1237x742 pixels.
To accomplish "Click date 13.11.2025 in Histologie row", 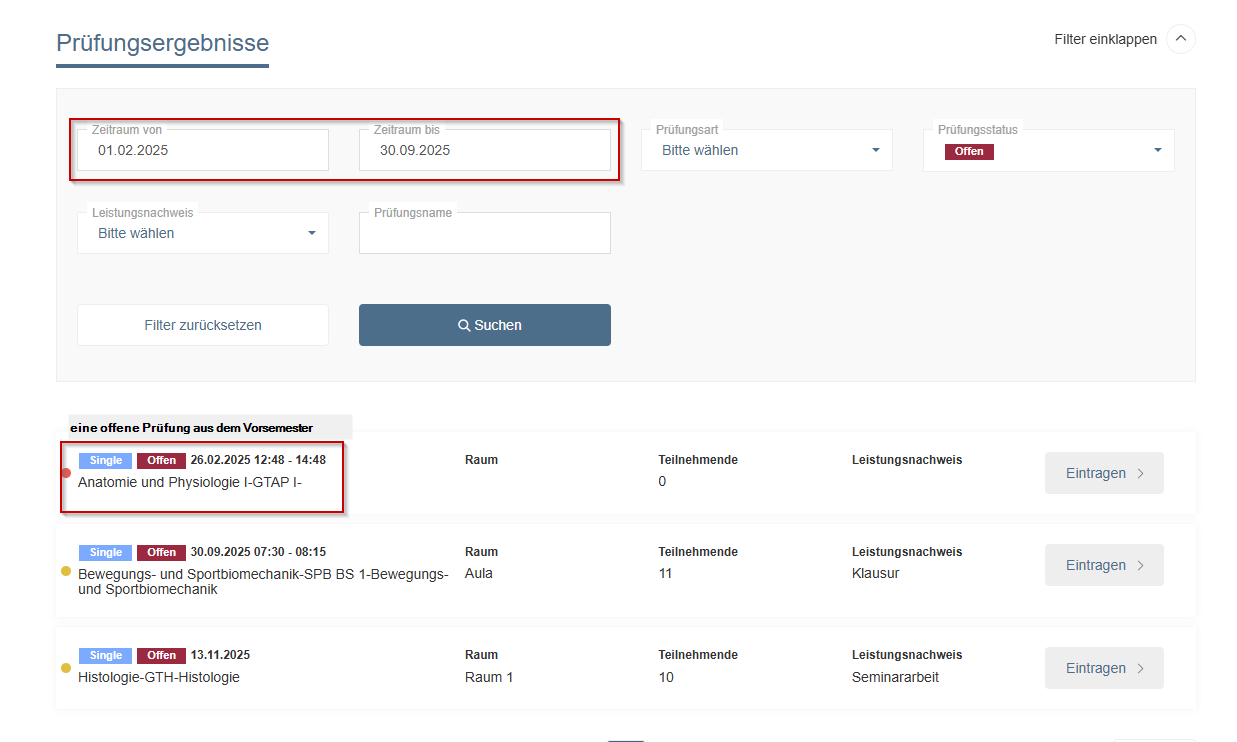I will (220, 655).
